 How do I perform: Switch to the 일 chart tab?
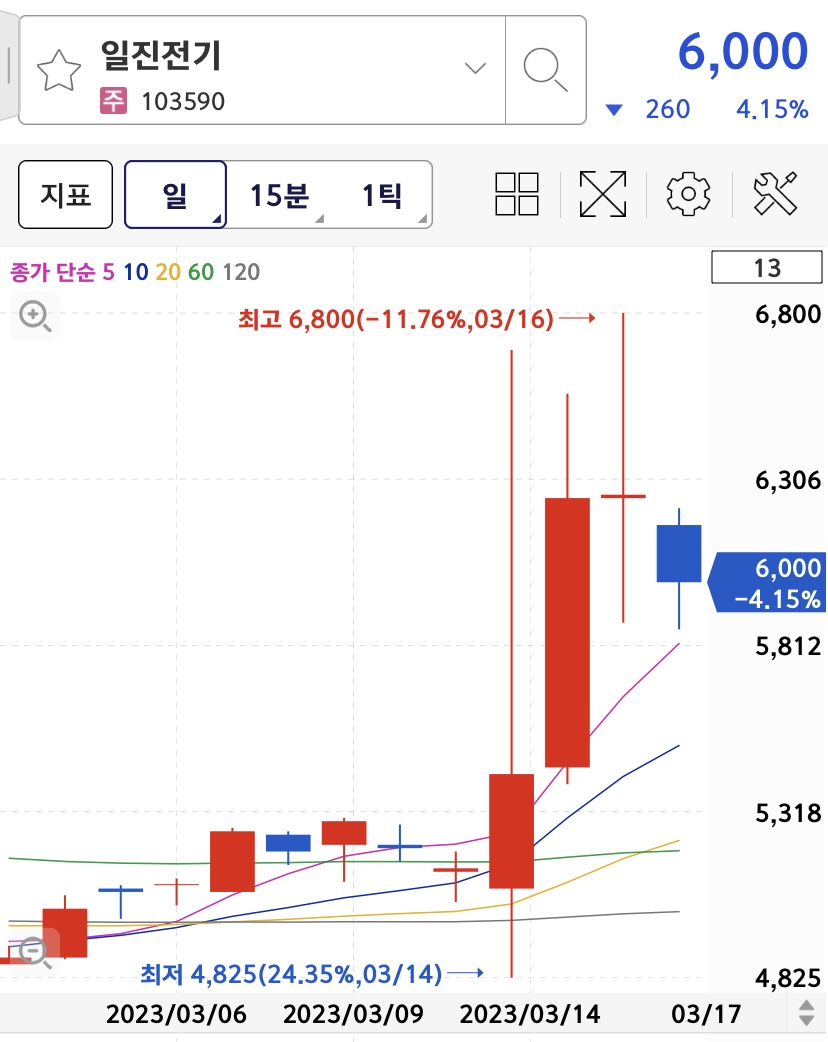[x=175, y=195]
